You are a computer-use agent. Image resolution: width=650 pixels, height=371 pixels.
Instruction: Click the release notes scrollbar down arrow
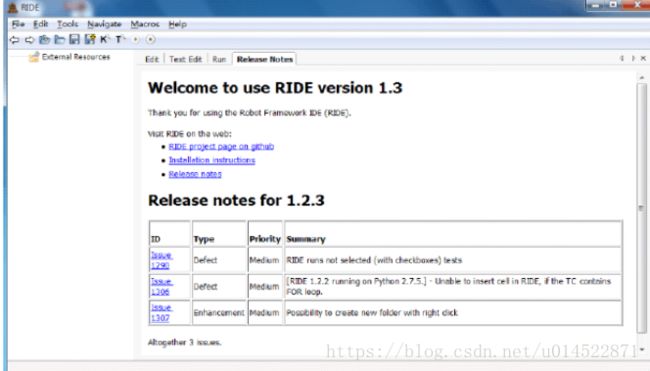click(642, 349)
